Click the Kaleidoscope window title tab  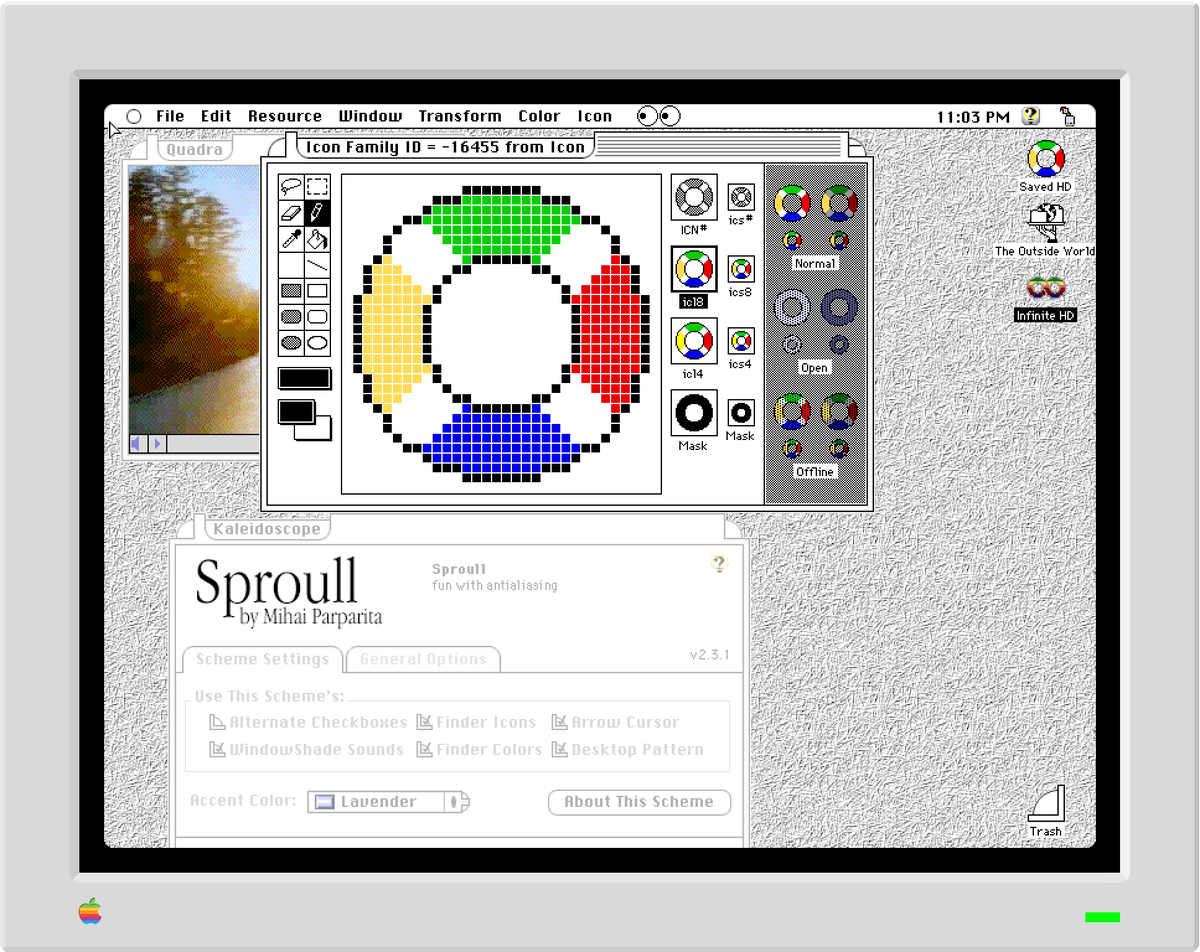click(266, 529)
